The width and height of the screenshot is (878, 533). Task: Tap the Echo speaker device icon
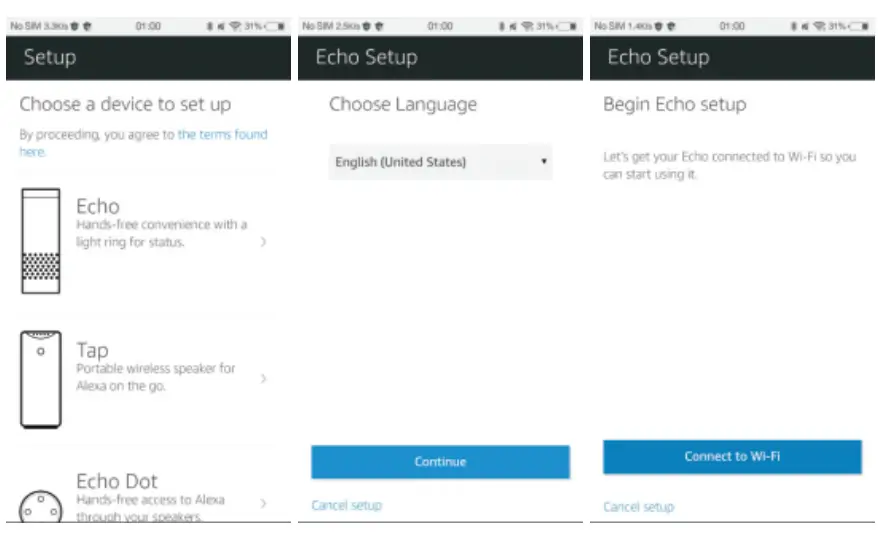tap(41, 241)
